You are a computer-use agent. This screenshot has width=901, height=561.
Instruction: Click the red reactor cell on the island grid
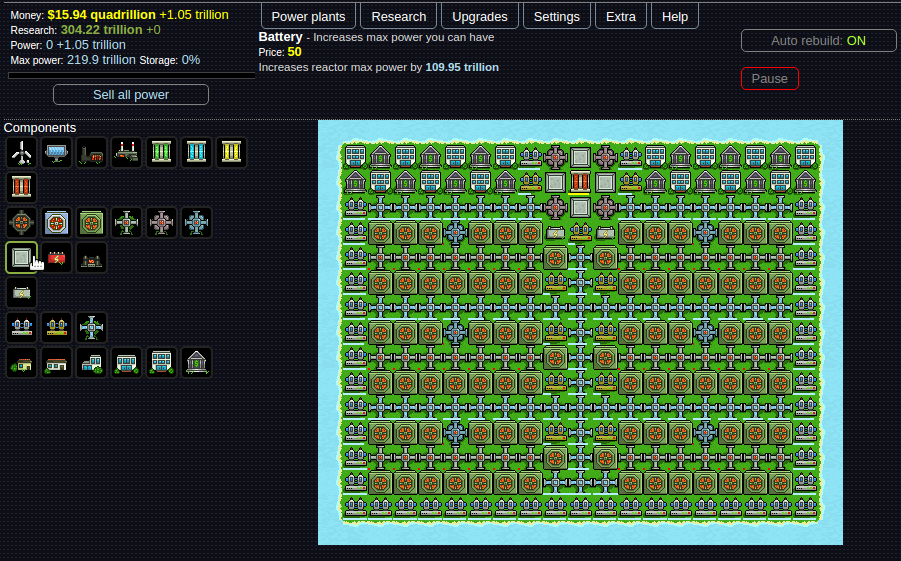point(580,182)
